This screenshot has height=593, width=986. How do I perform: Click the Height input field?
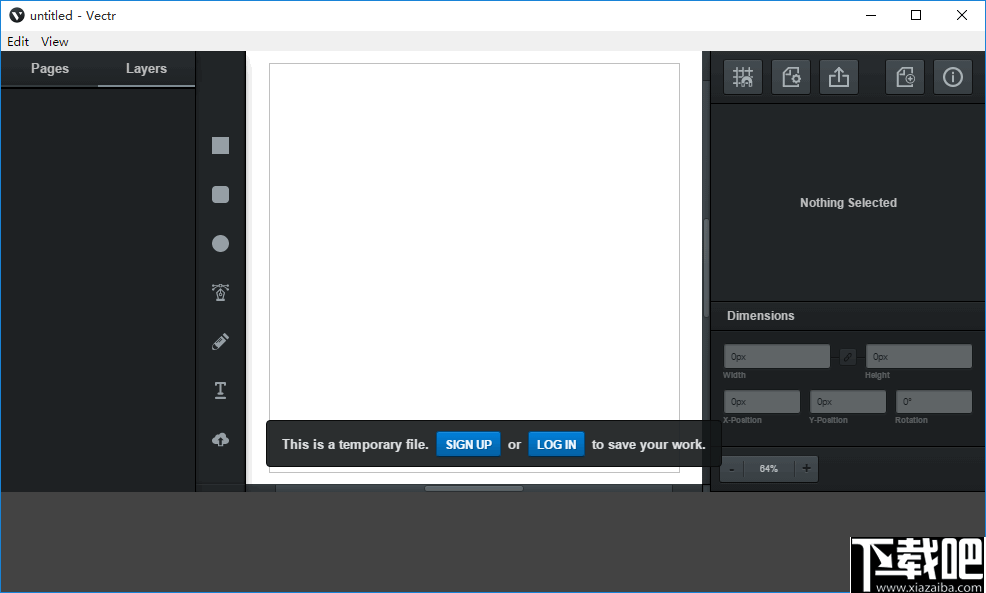click(919, 357)
